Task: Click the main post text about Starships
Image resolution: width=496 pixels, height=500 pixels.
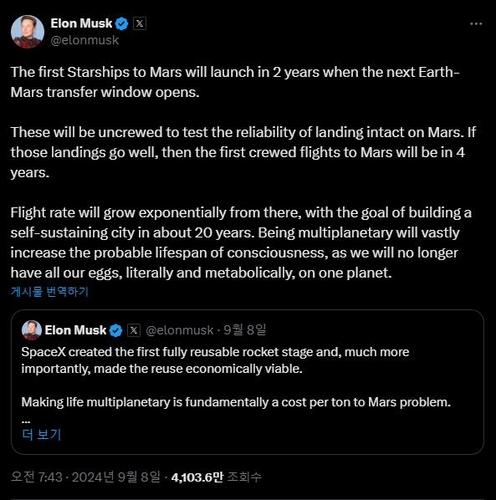Action: (243, 172)
